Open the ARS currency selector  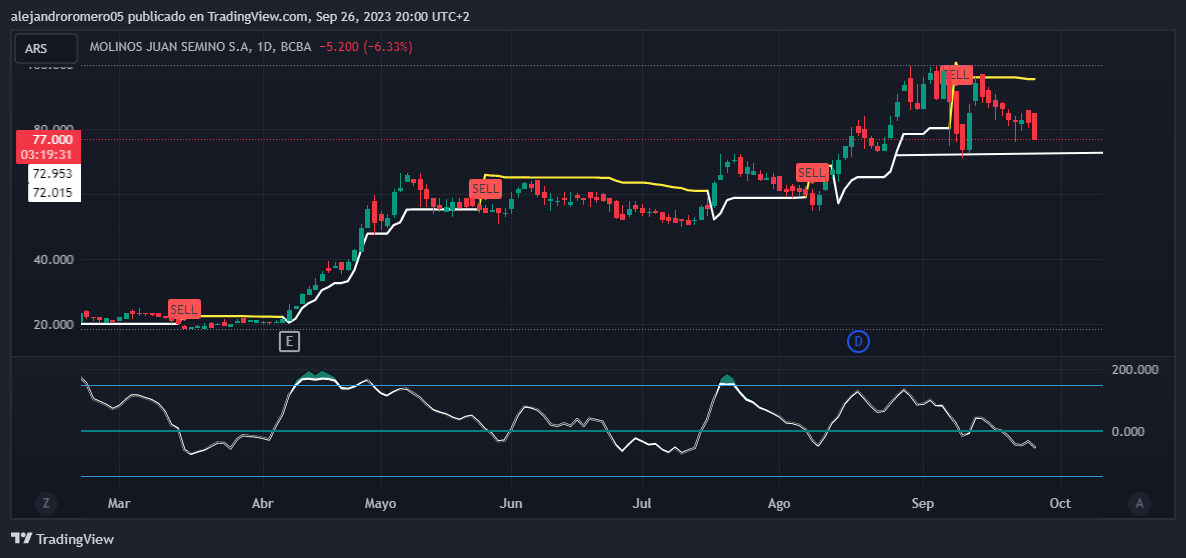[x=46, y=48]
